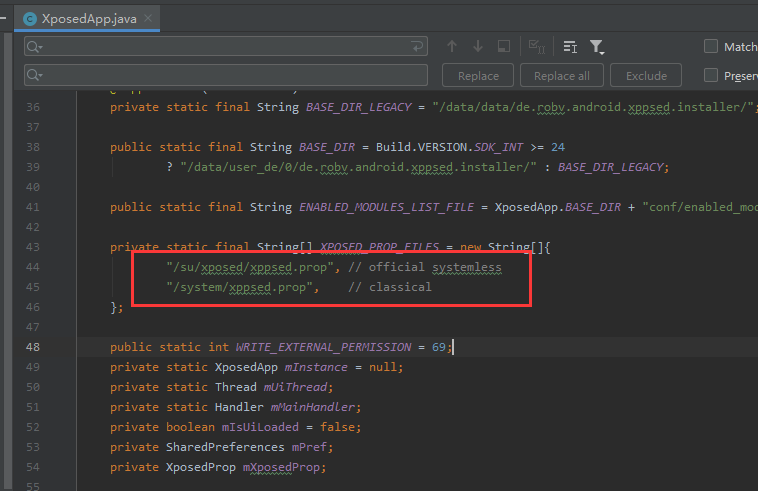
Task: Click SDK_INT on line 38
Action: [498, 147]
